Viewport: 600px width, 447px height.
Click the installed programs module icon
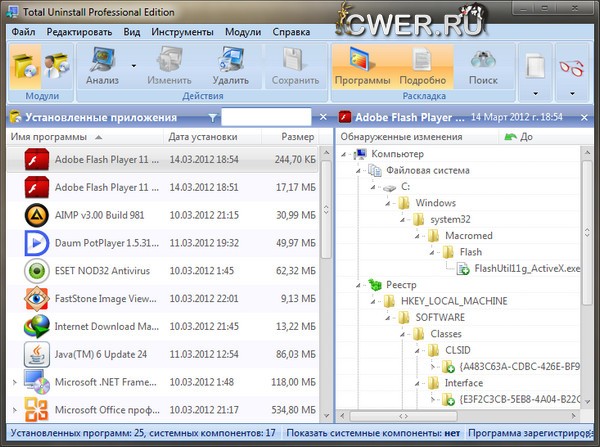(25, 65)
